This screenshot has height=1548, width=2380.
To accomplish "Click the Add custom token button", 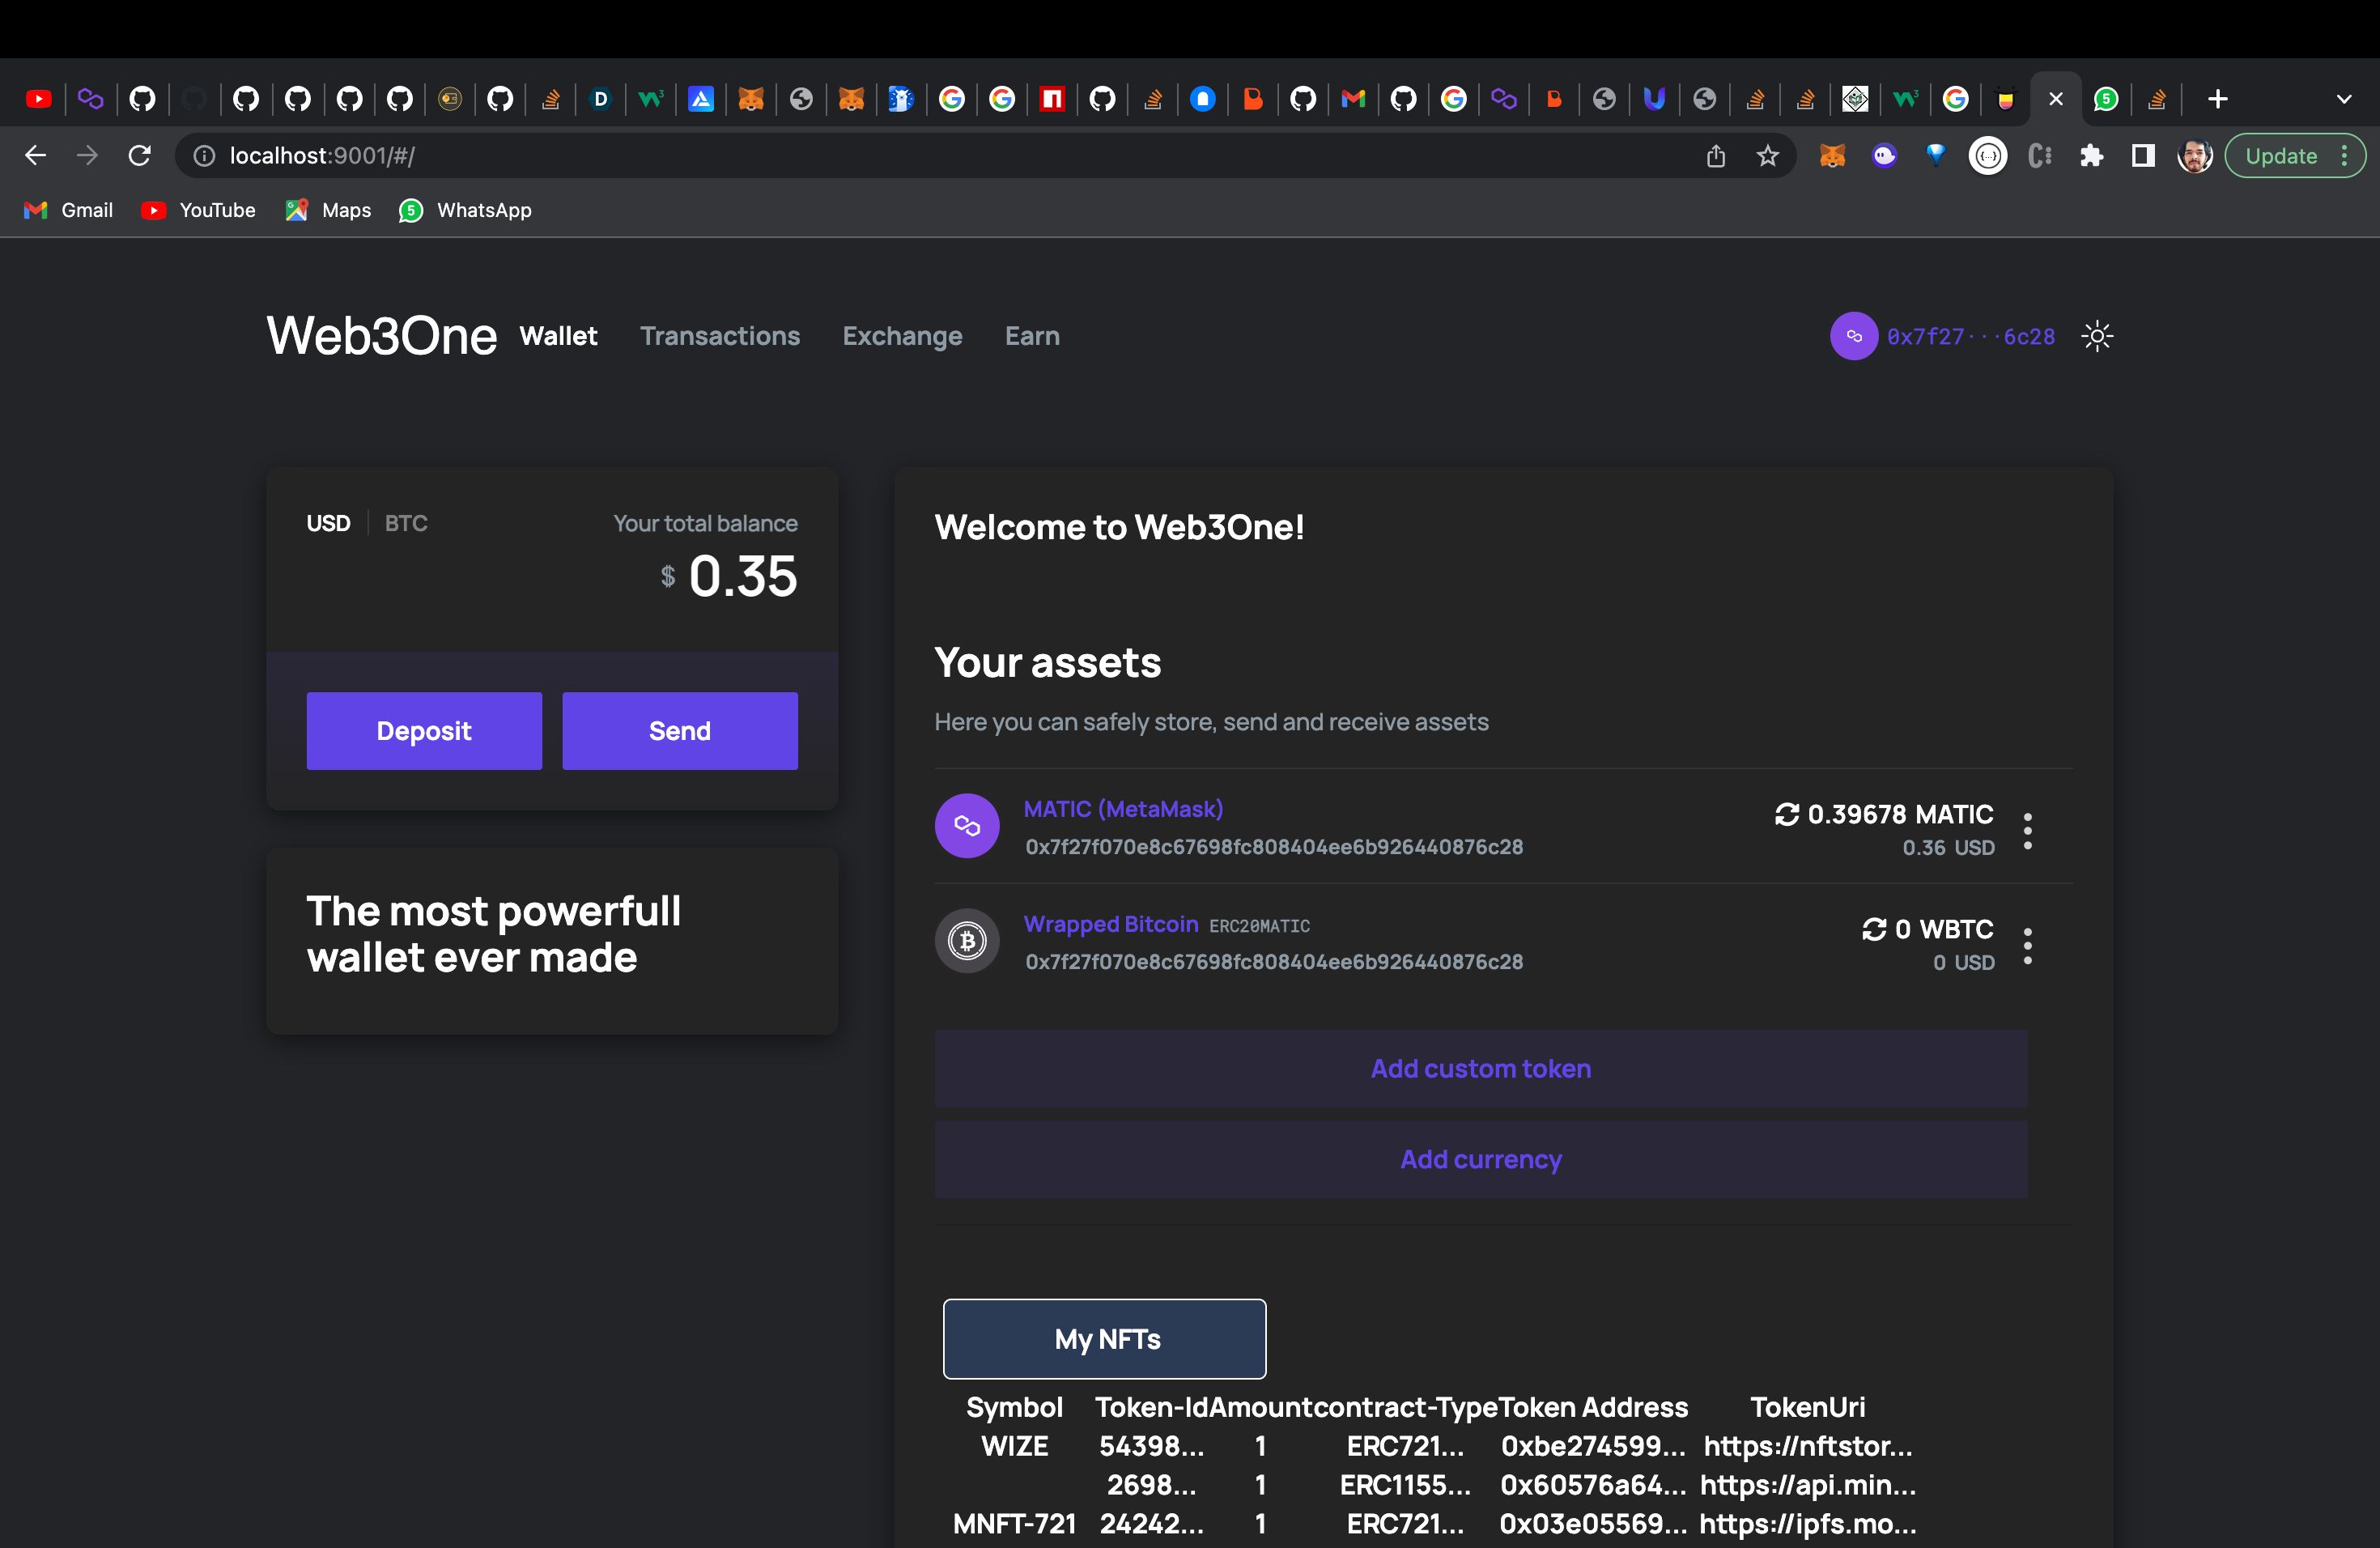I will [1481, 1067].
